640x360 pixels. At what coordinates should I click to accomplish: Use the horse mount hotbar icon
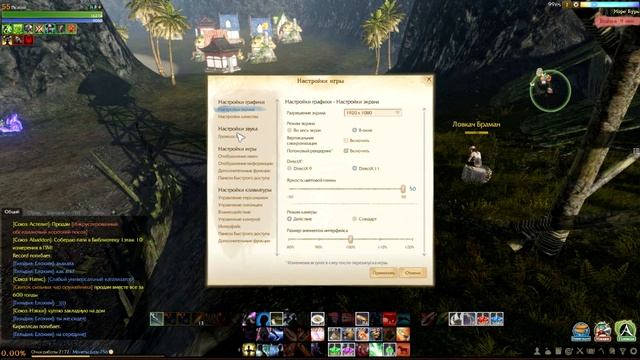tap(403, 349)
